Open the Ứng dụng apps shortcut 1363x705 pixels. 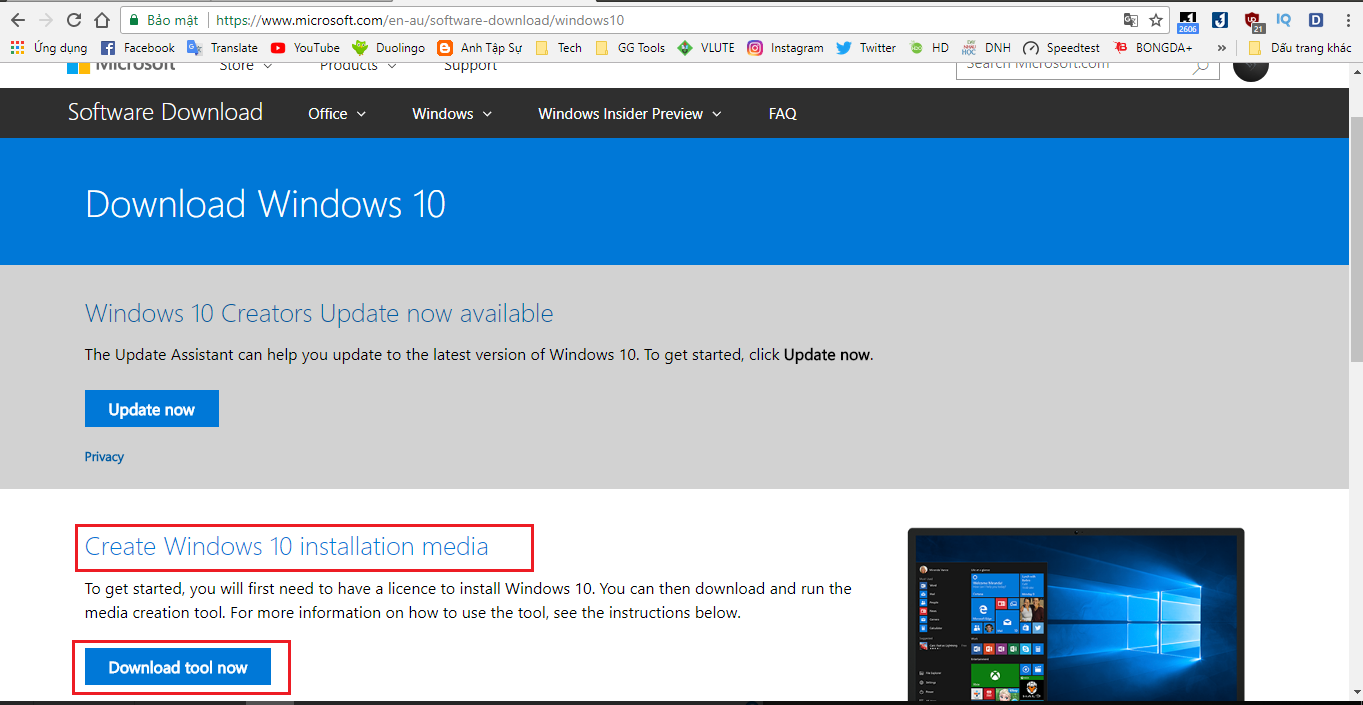49,48
